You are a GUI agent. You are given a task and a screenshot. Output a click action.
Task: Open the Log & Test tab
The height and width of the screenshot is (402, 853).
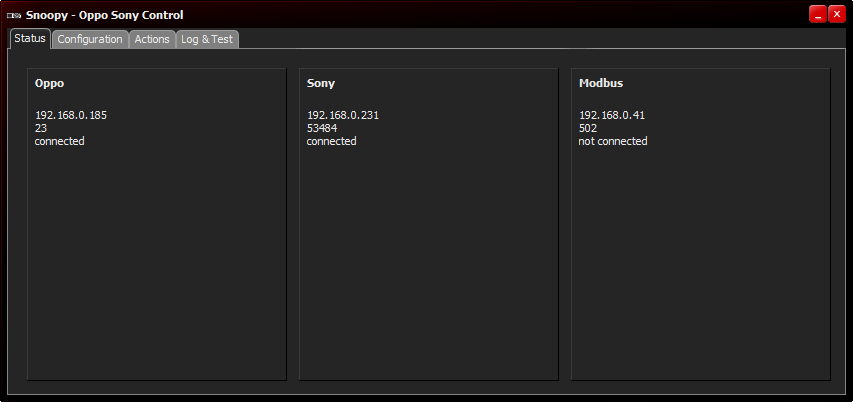point(207,39)
